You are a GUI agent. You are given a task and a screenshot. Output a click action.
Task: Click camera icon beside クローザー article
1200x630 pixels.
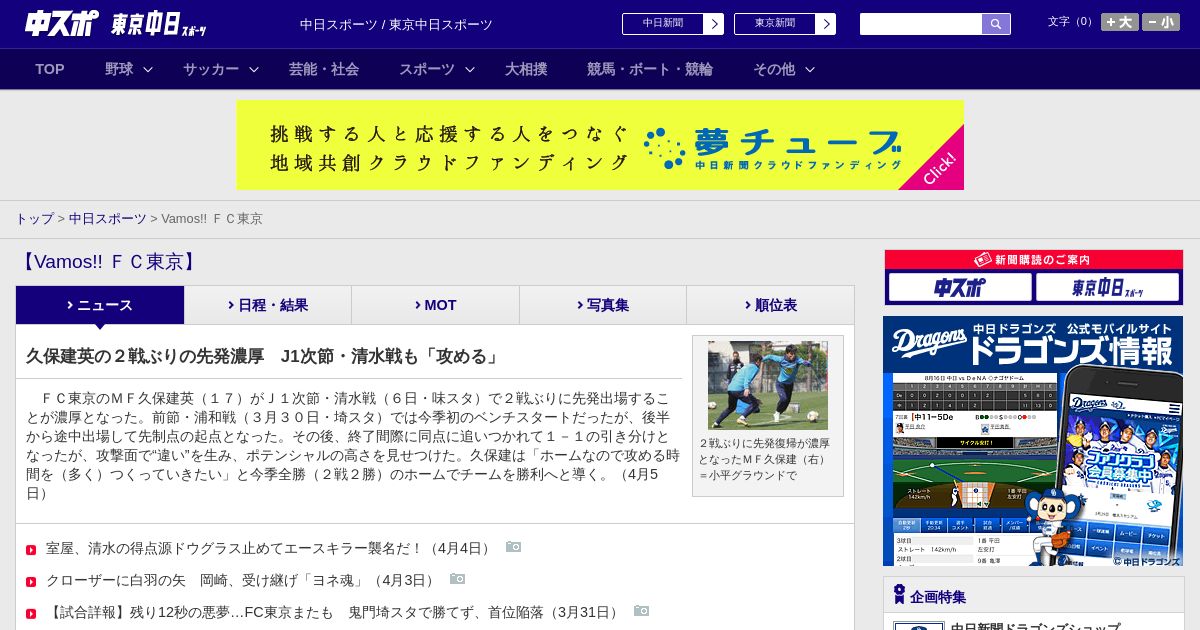[457, 579]
